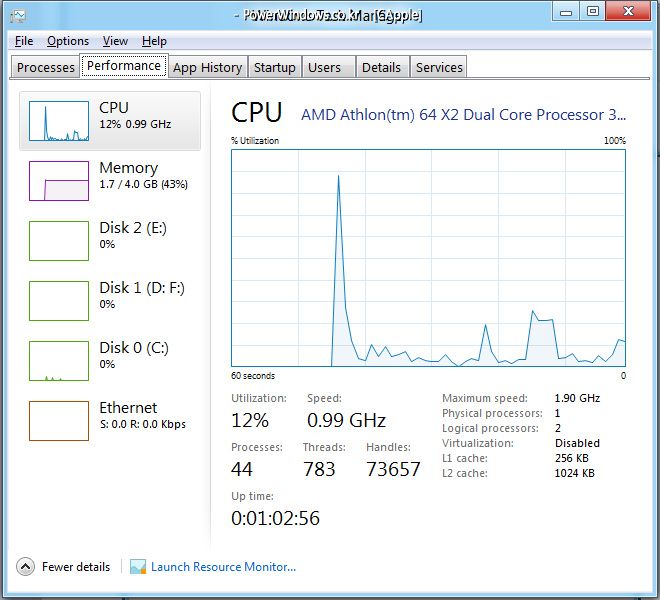Minimize the Task Manager window
Viewport: 660px width, 600px height.
click(x=566, y=11)
